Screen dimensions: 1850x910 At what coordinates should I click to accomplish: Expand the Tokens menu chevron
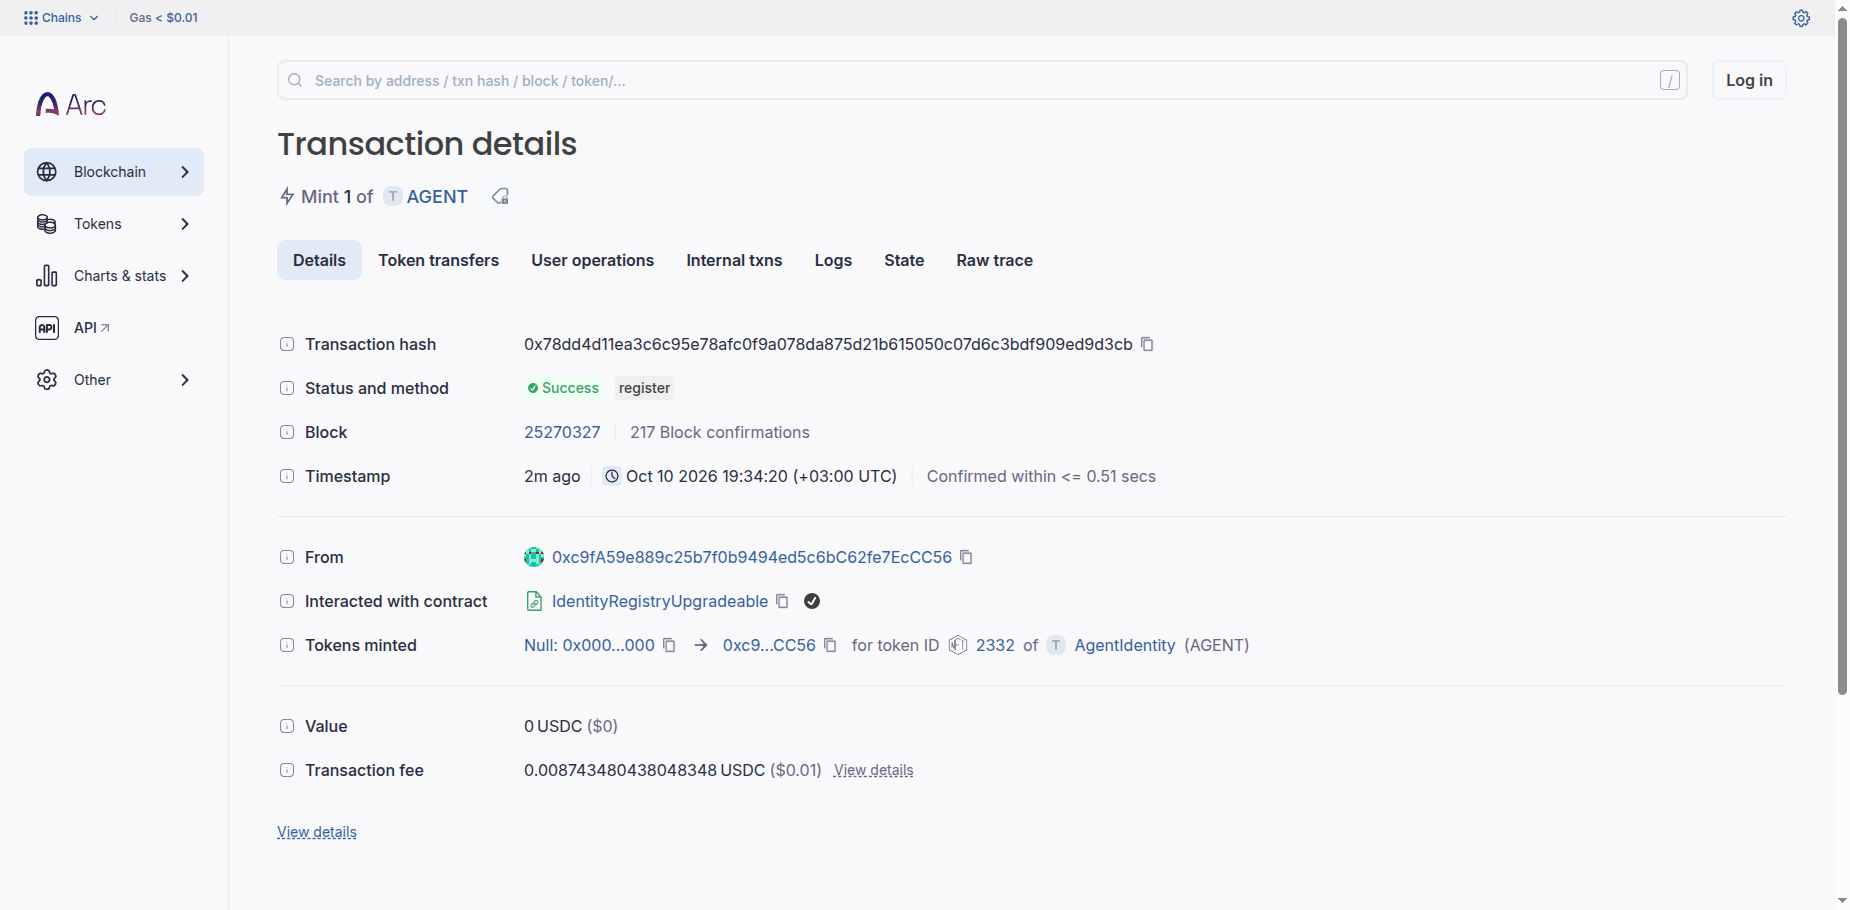click(x=185, y=224)
